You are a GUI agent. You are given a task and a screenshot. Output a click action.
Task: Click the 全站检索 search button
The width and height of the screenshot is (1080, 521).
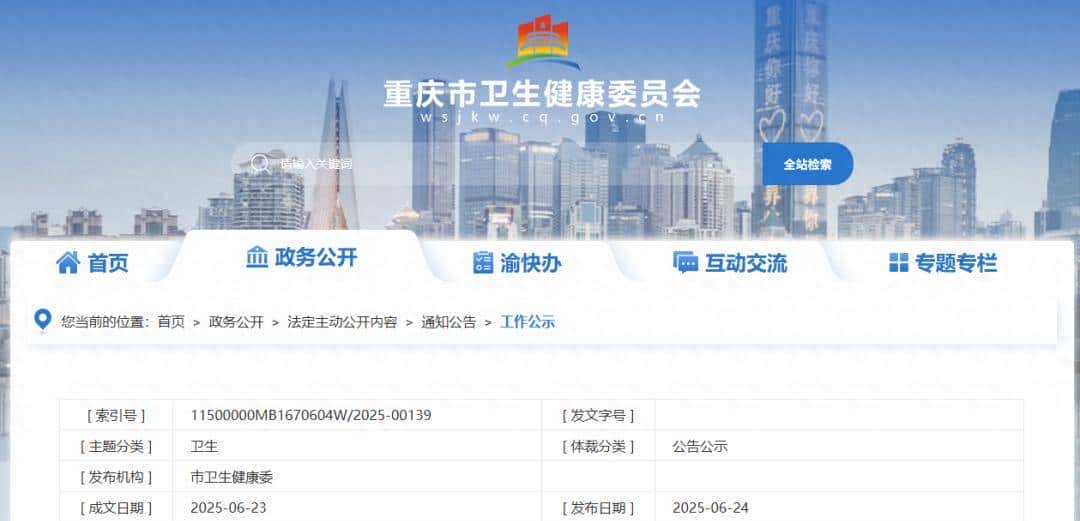807,164
